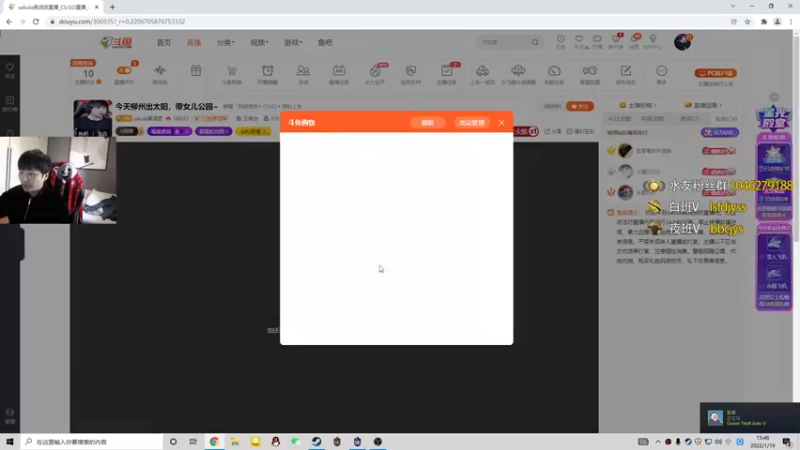The width and height of the screenshot is (800, 450).
Task: Open the AD task icon
Action: [339, 73]
